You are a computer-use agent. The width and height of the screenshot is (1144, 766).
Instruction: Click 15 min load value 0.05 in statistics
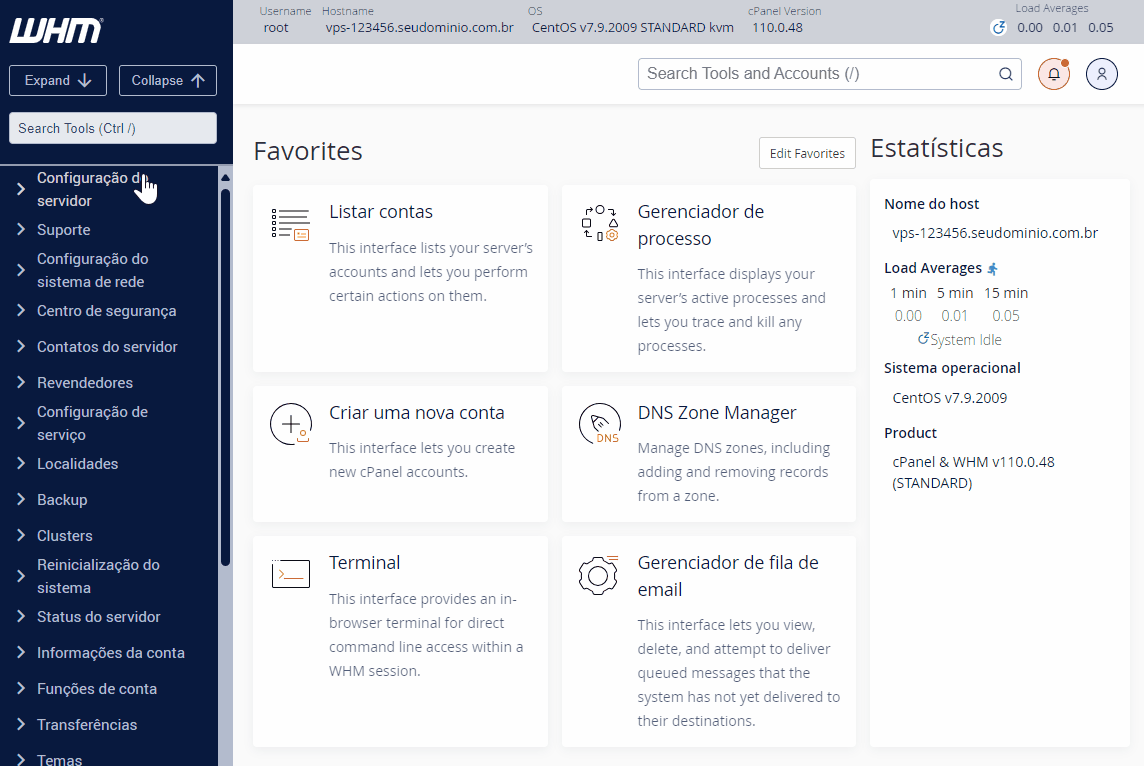click(1005, 316)
